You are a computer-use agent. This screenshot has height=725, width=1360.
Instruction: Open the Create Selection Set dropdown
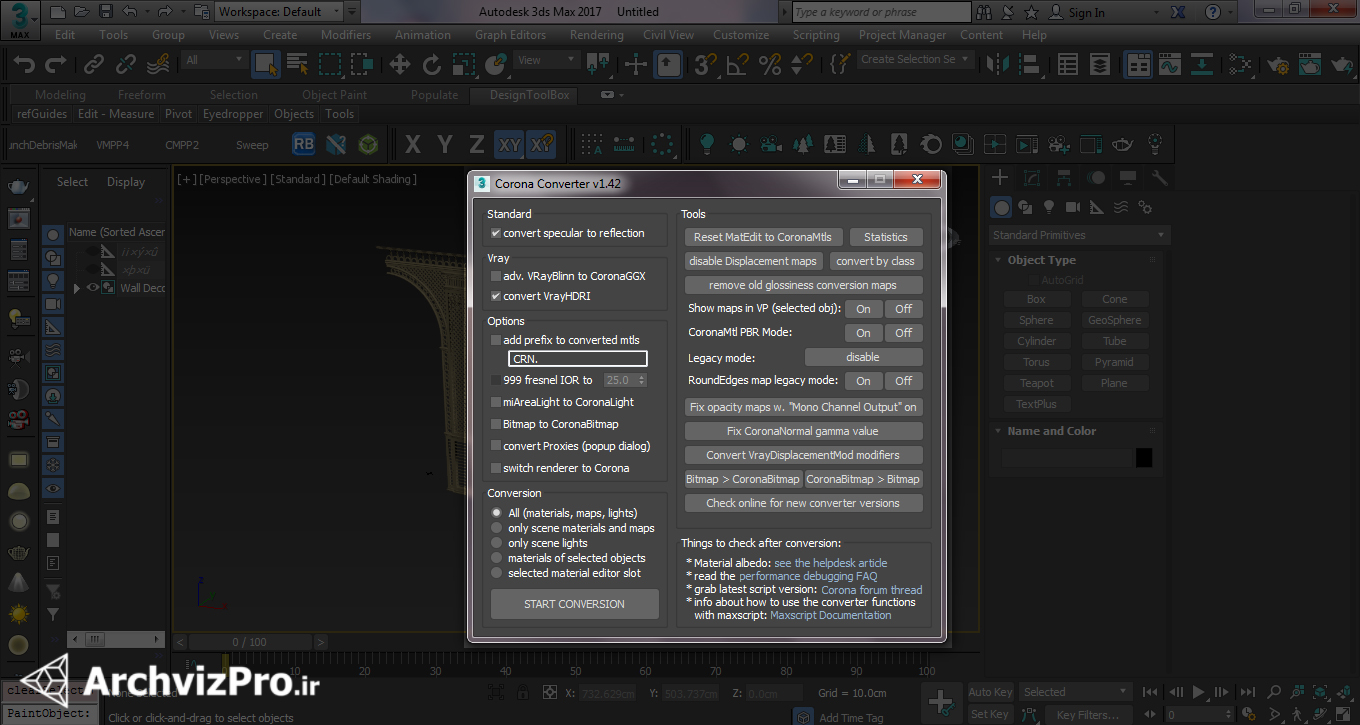click(915, 59)
